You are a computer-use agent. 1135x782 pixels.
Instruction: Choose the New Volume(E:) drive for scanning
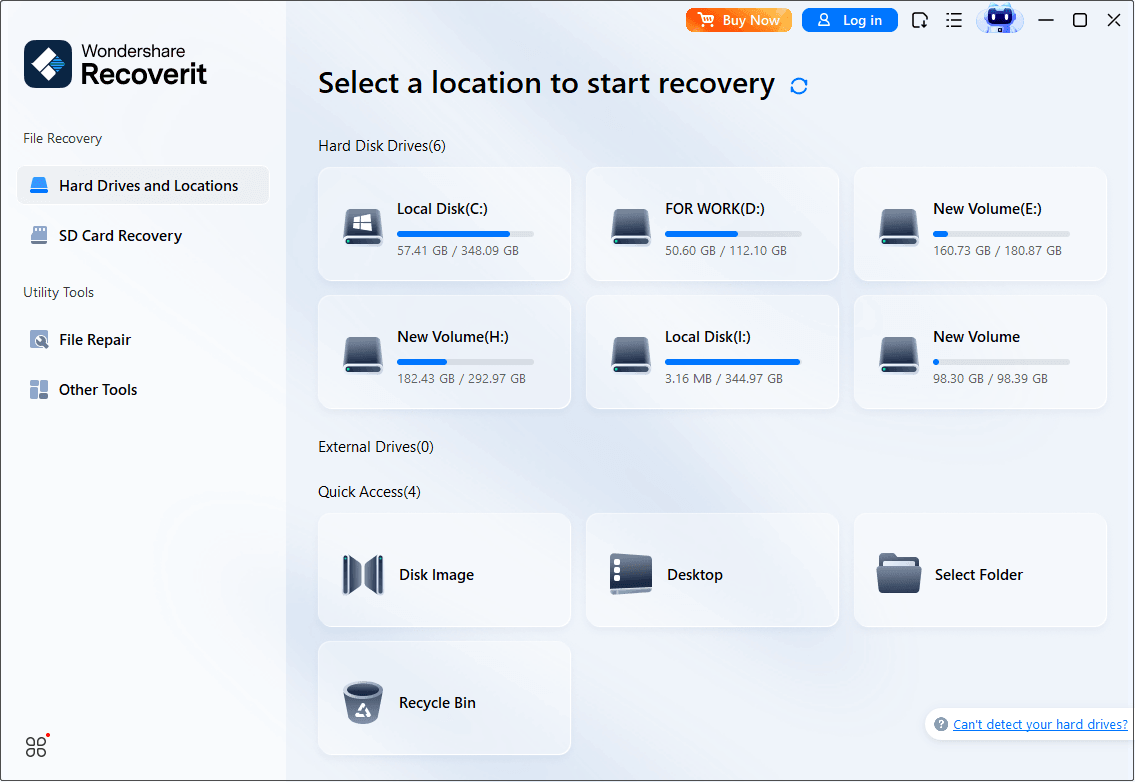point(980,224)
